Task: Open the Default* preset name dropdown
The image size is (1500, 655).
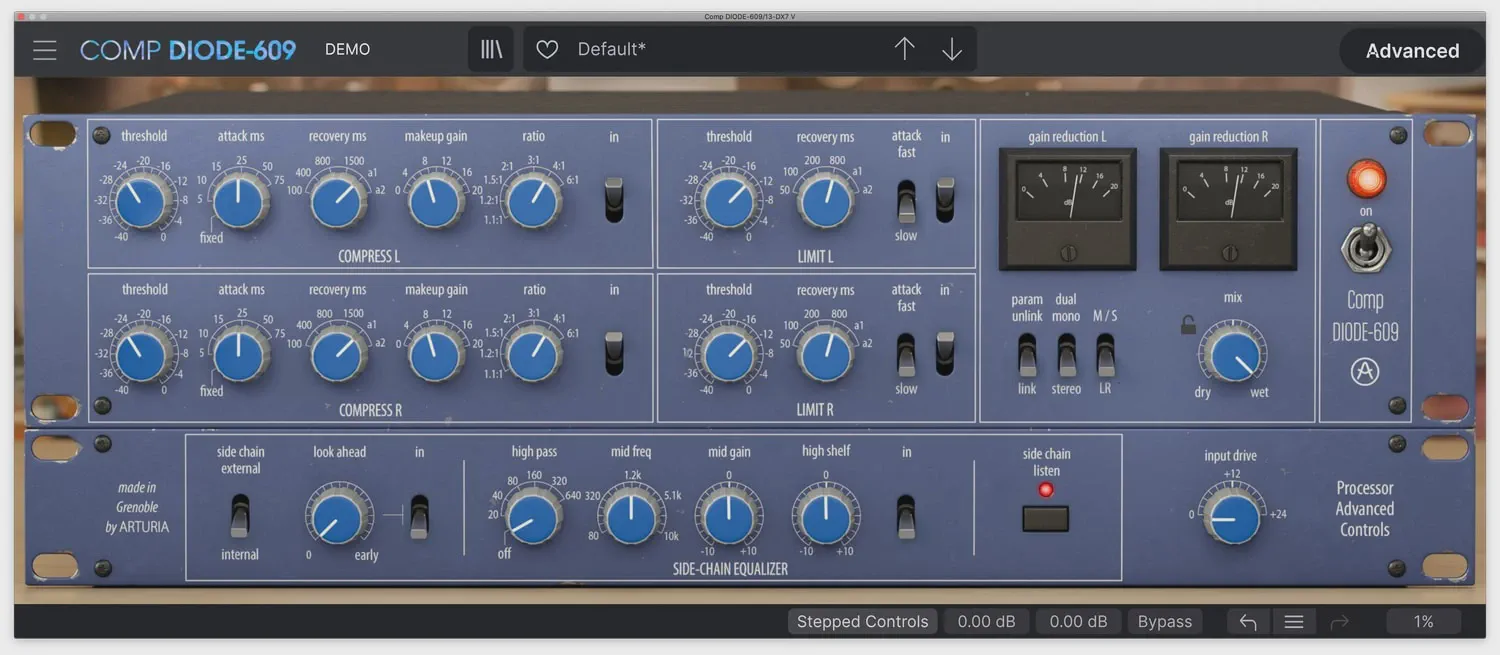Action: coord(720,50)
